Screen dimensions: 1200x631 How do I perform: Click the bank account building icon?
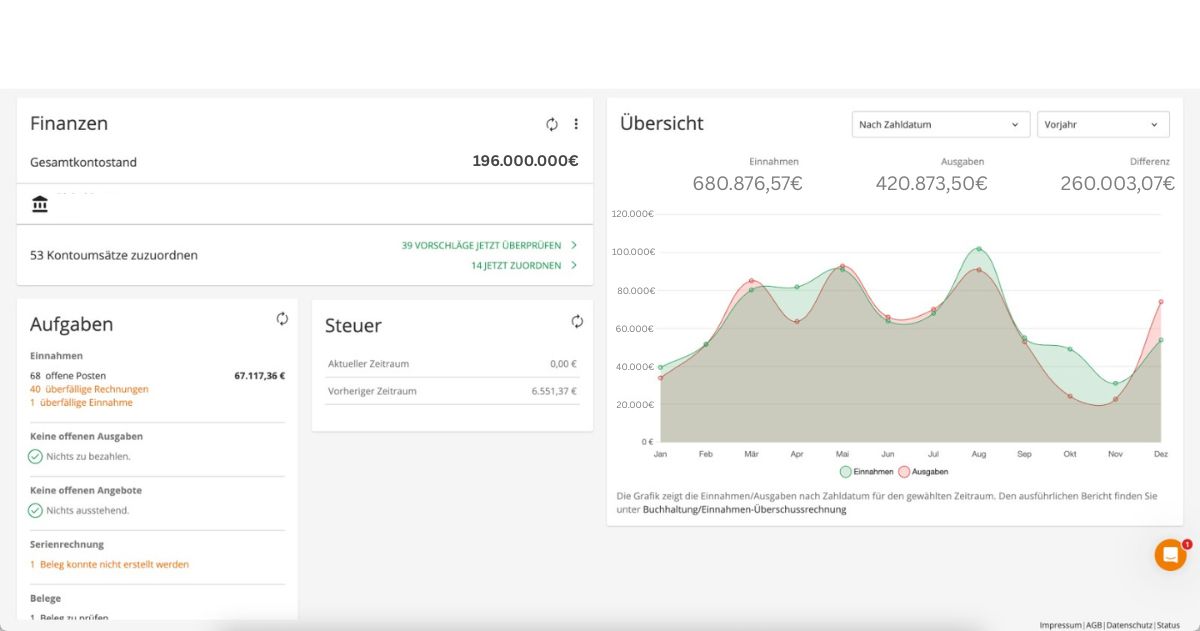(40, 204)
